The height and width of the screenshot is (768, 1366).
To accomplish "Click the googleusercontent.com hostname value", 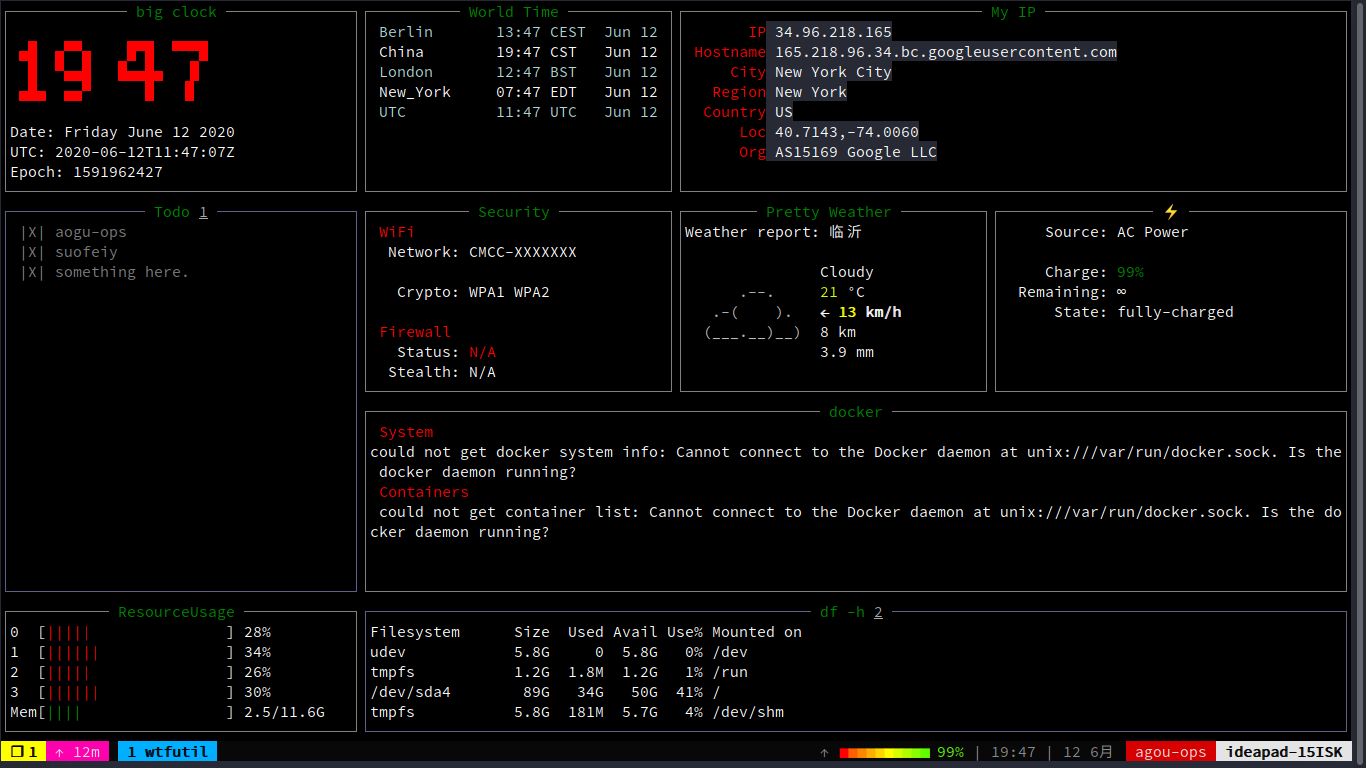I will coord(946,52).
